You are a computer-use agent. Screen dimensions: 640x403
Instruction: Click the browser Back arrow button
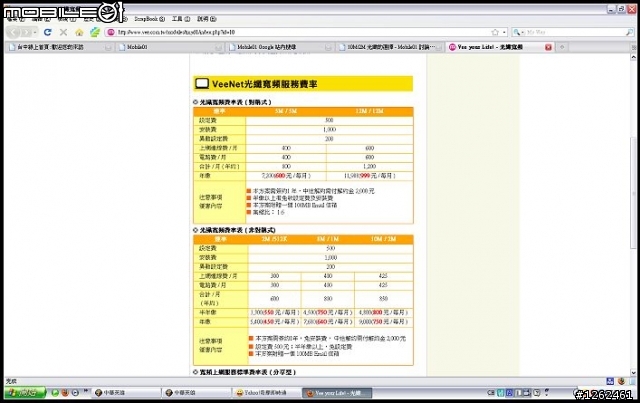tap(13, 32)
